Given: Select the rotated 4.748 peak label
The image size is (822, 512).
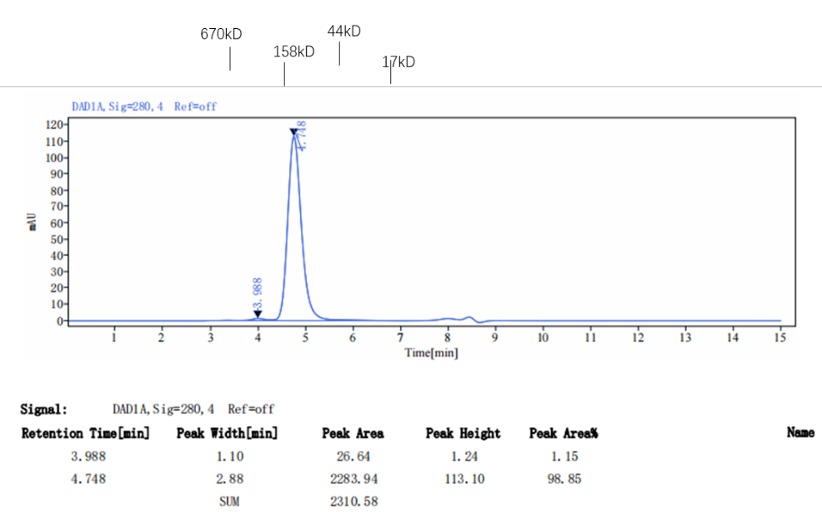Looking at the screenshot, I should pos(302,135).
